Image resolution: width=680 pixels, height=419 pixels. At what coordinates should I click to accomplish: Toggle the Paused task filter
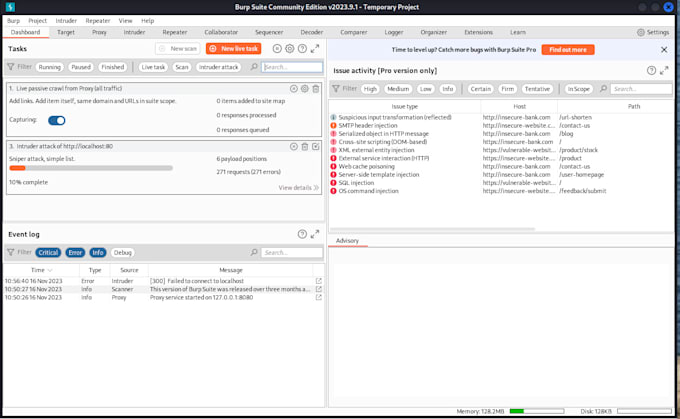pos(81,67)
